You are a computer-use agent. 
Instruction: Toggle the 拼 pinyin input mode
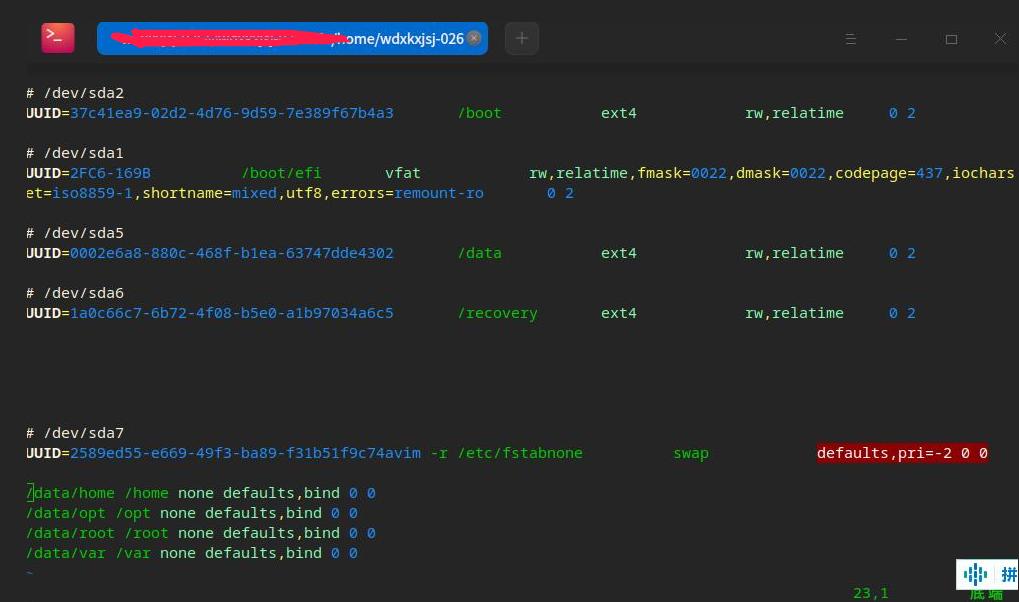pyautogui.click(x=1008, y=574)
